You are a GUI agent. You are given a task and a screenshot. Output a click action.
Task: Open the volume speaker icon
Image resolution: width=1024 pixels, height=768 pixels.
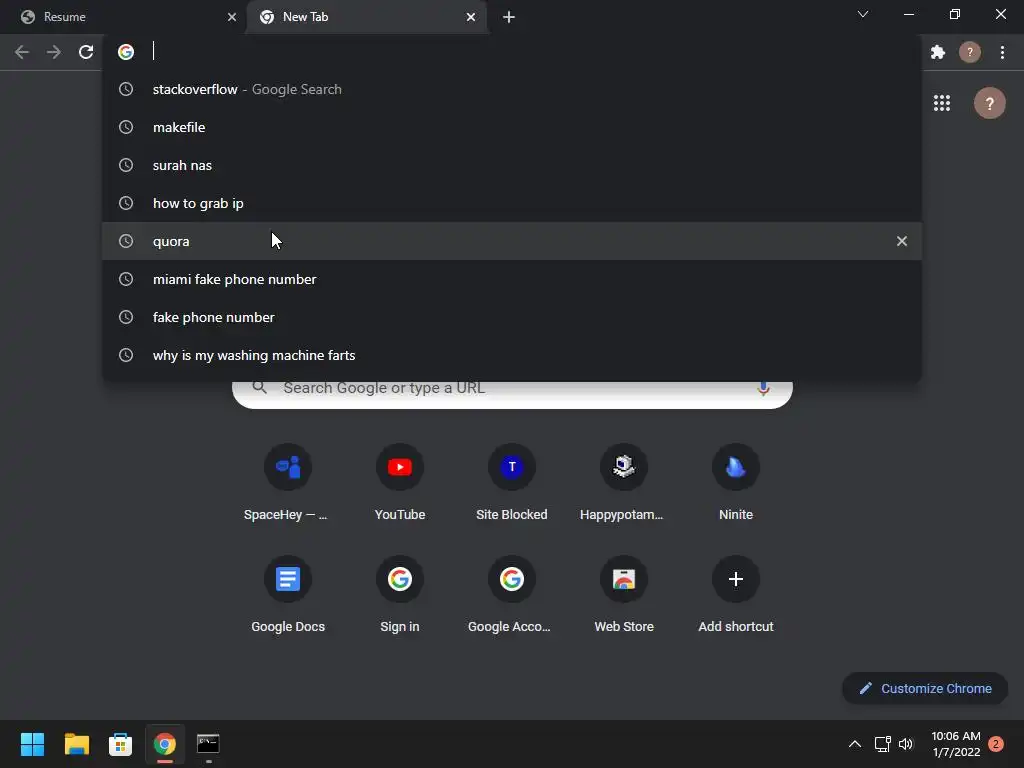tap(906, 744)
